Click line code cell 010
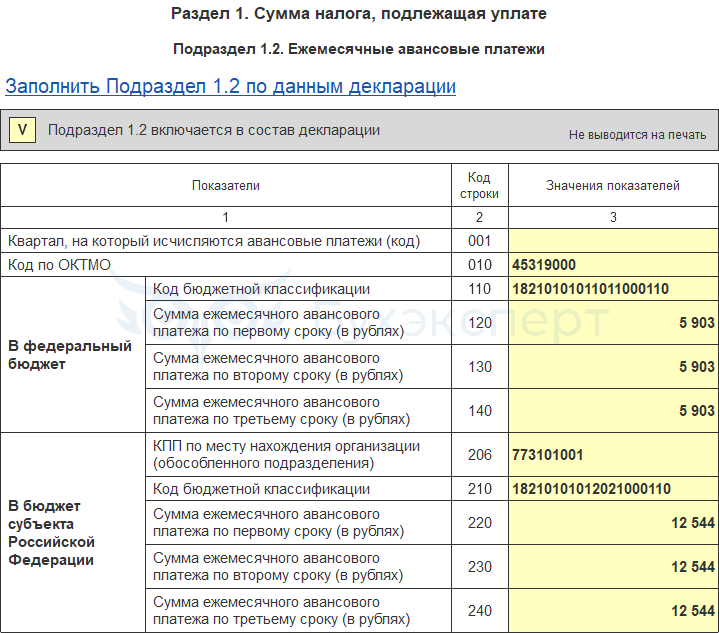 [x=480, y=265]
